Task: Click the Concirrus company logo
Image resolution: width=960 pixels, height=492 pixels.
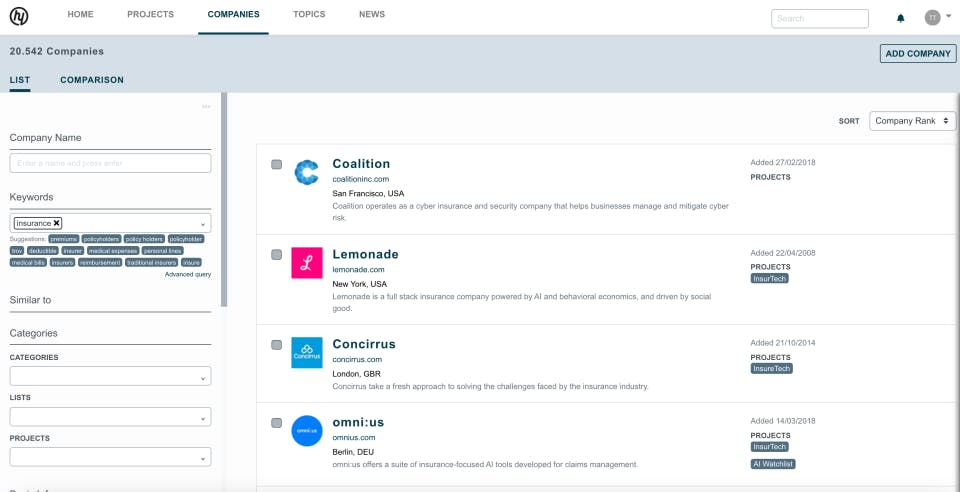Action: click(x=306, y=352)
